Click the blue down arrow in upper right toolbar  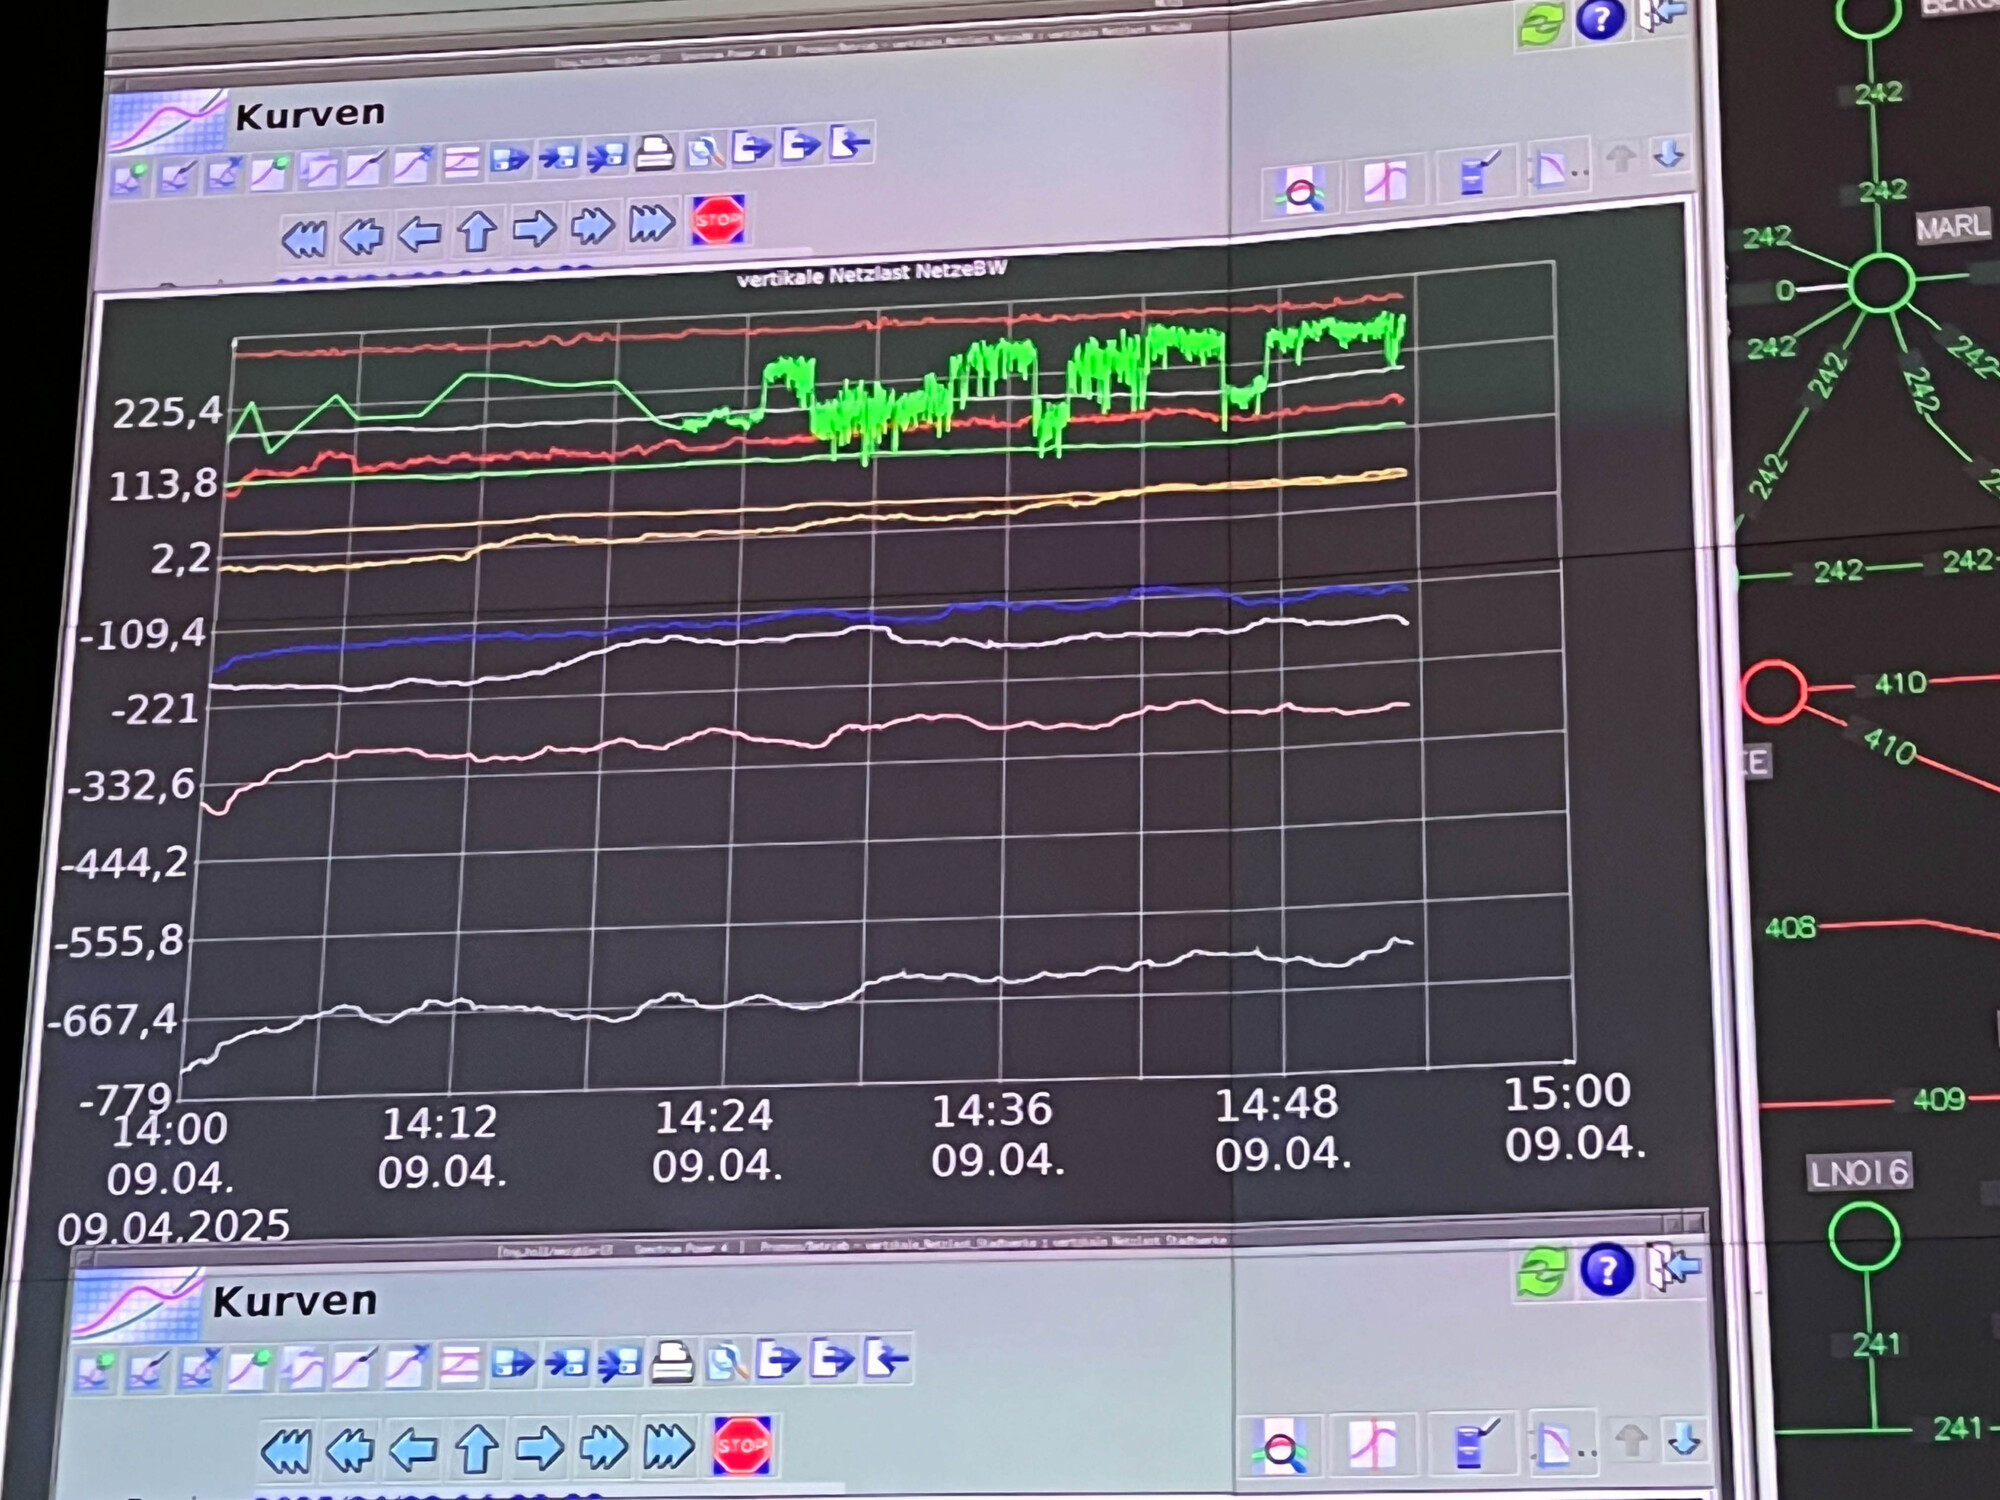click(1668, 154)
